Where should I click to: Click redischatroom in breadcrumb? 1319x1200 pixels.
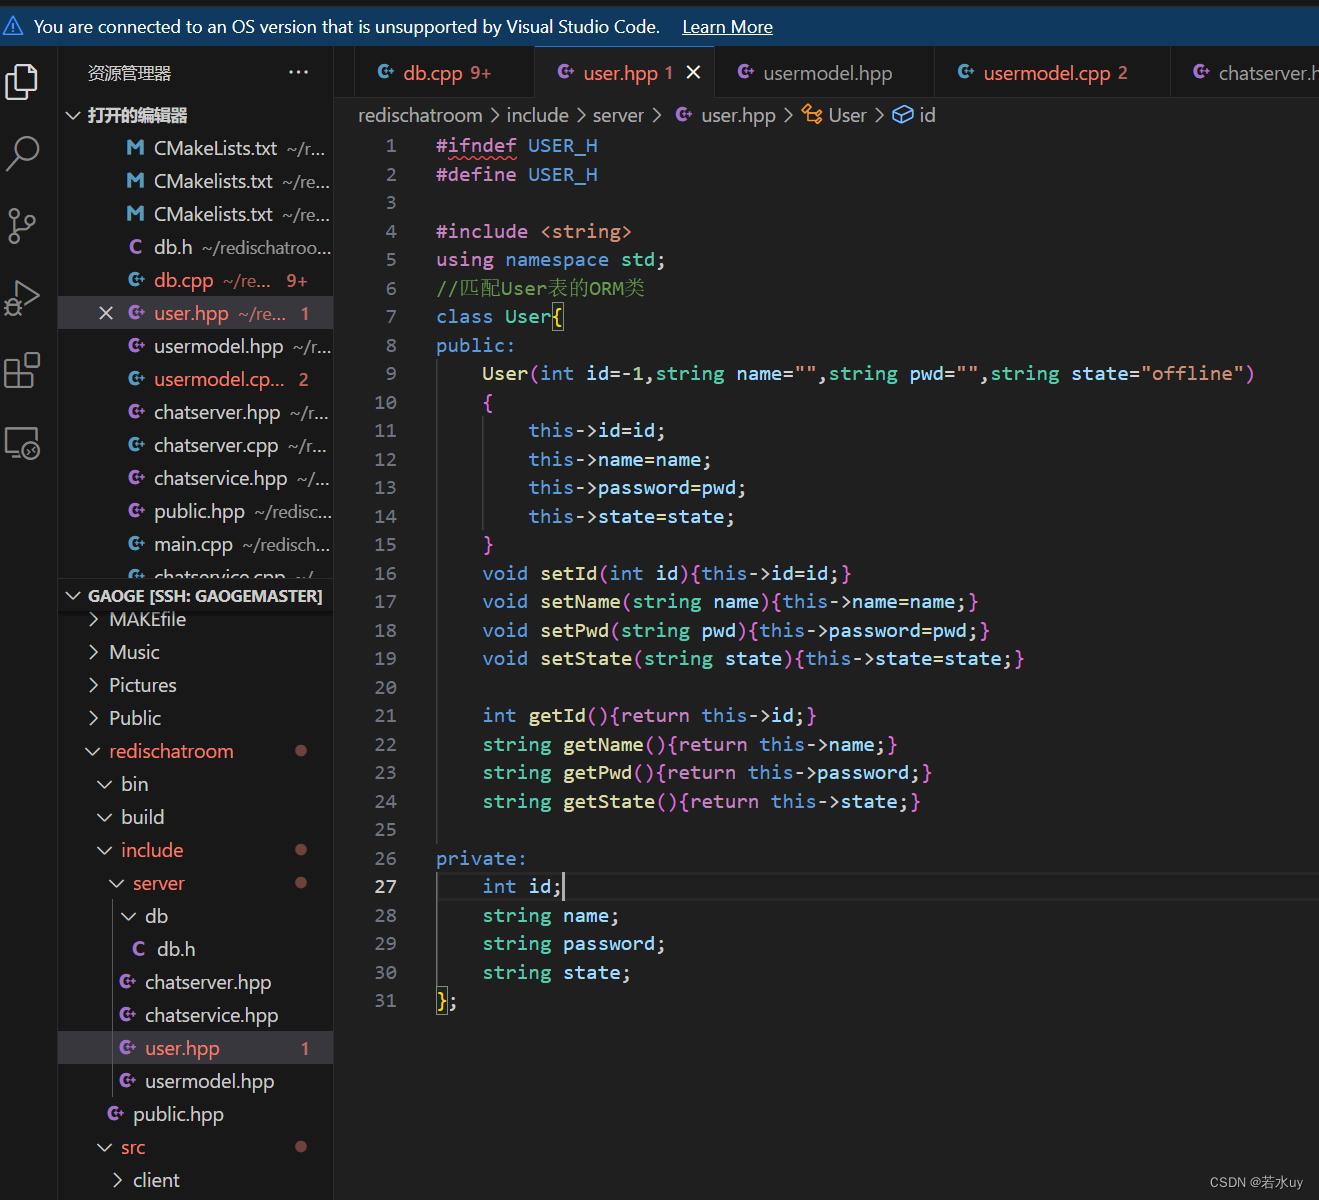(420, 115)
